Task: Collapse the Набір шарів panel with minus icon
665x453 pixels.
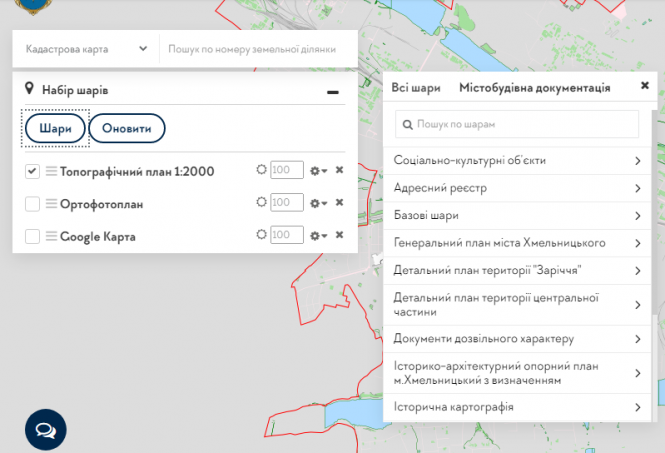Action: point(333,92)
